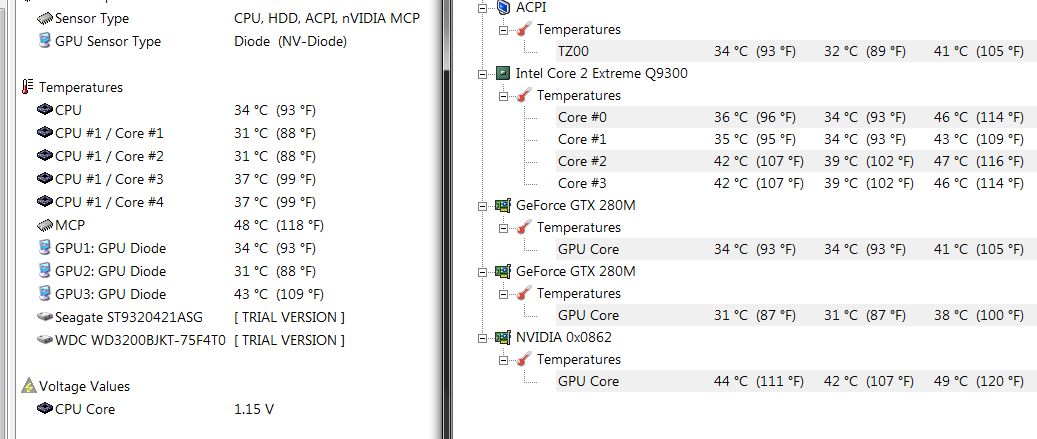Collapse Temperatures under NVIDIA 0x0862
1037x439 pixels.
504,360
